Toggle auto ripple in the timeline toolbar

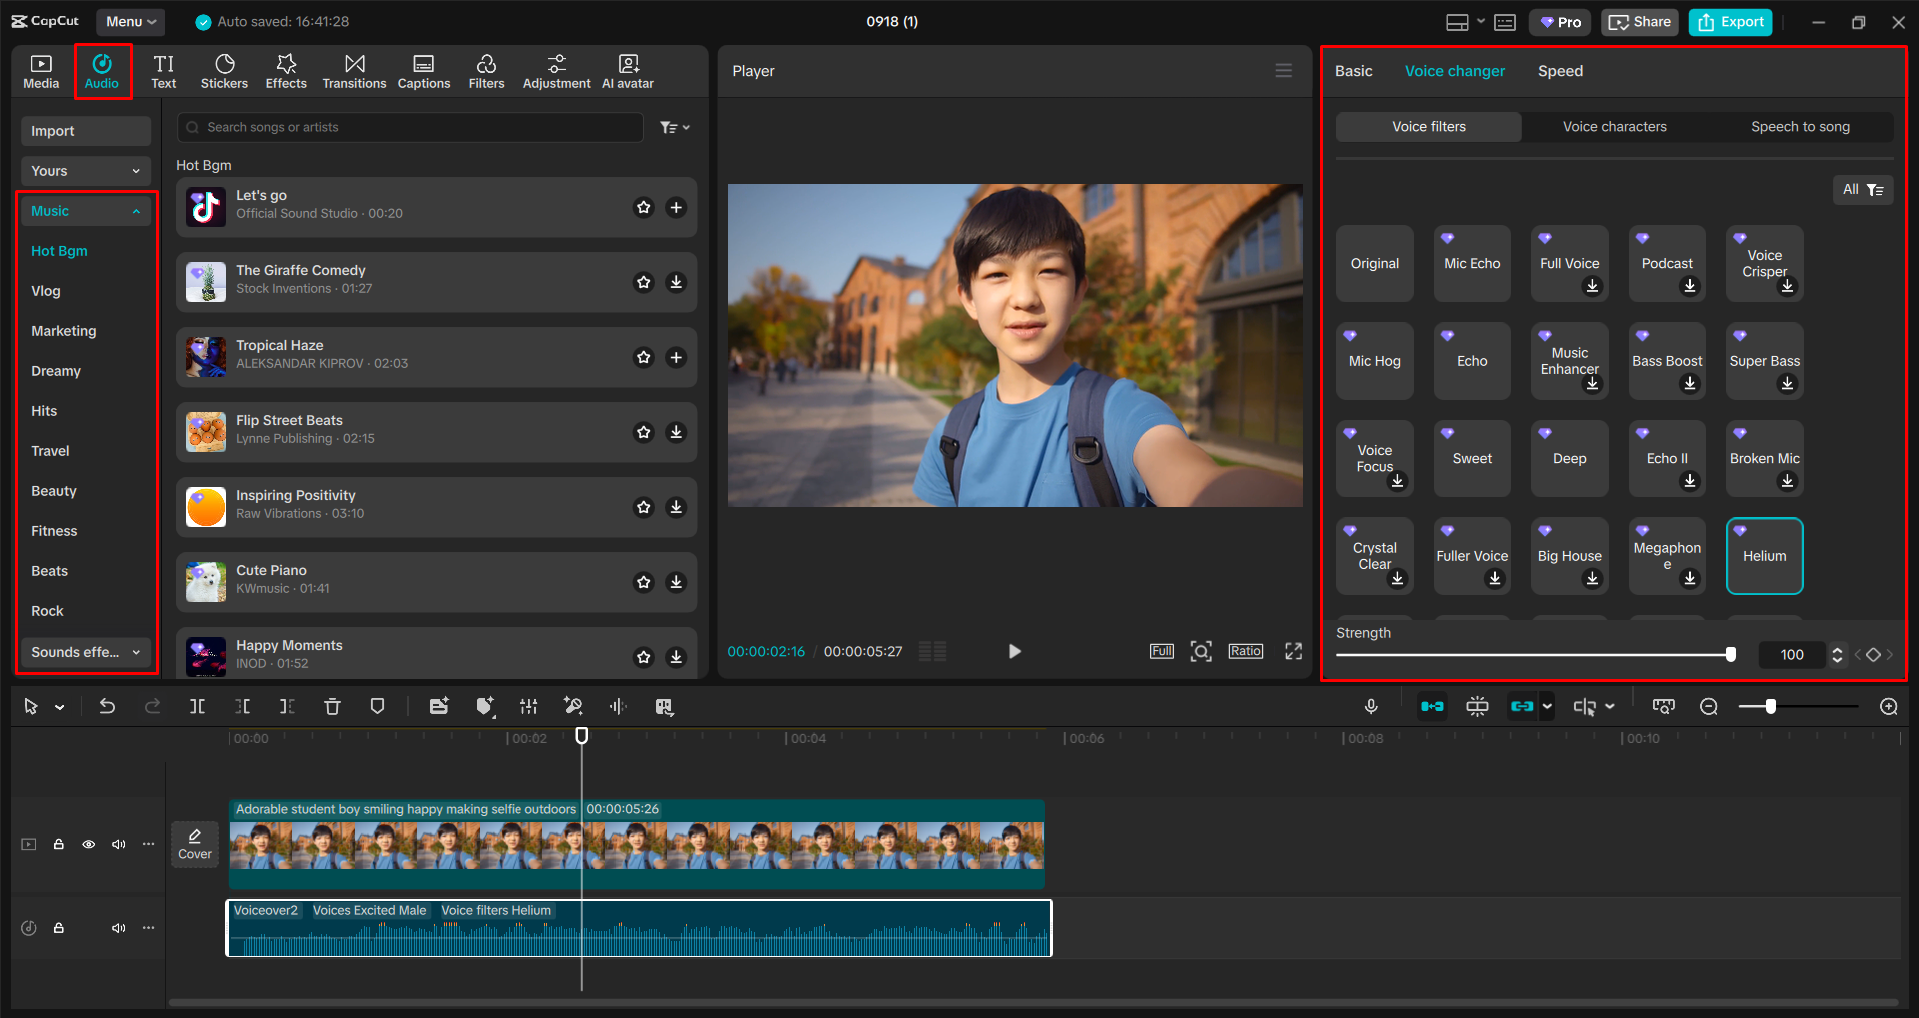point(1433,706)
